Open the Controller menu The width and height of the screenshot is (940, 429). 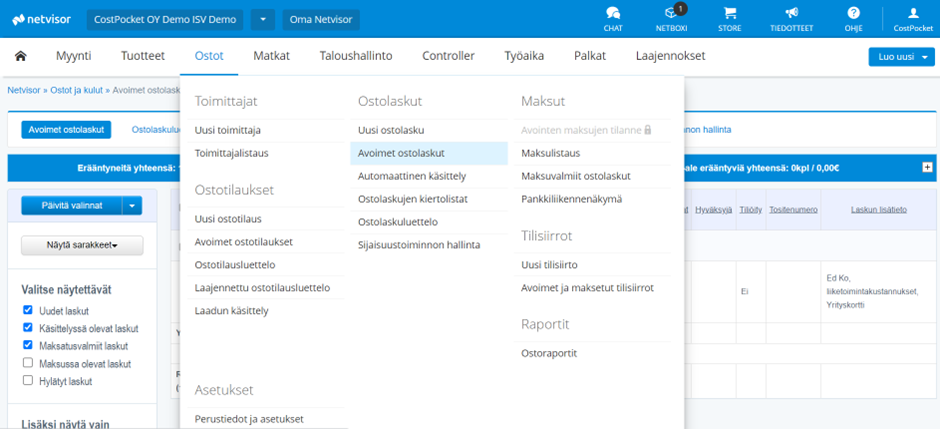pyautogui.click(x=448, y=56)
